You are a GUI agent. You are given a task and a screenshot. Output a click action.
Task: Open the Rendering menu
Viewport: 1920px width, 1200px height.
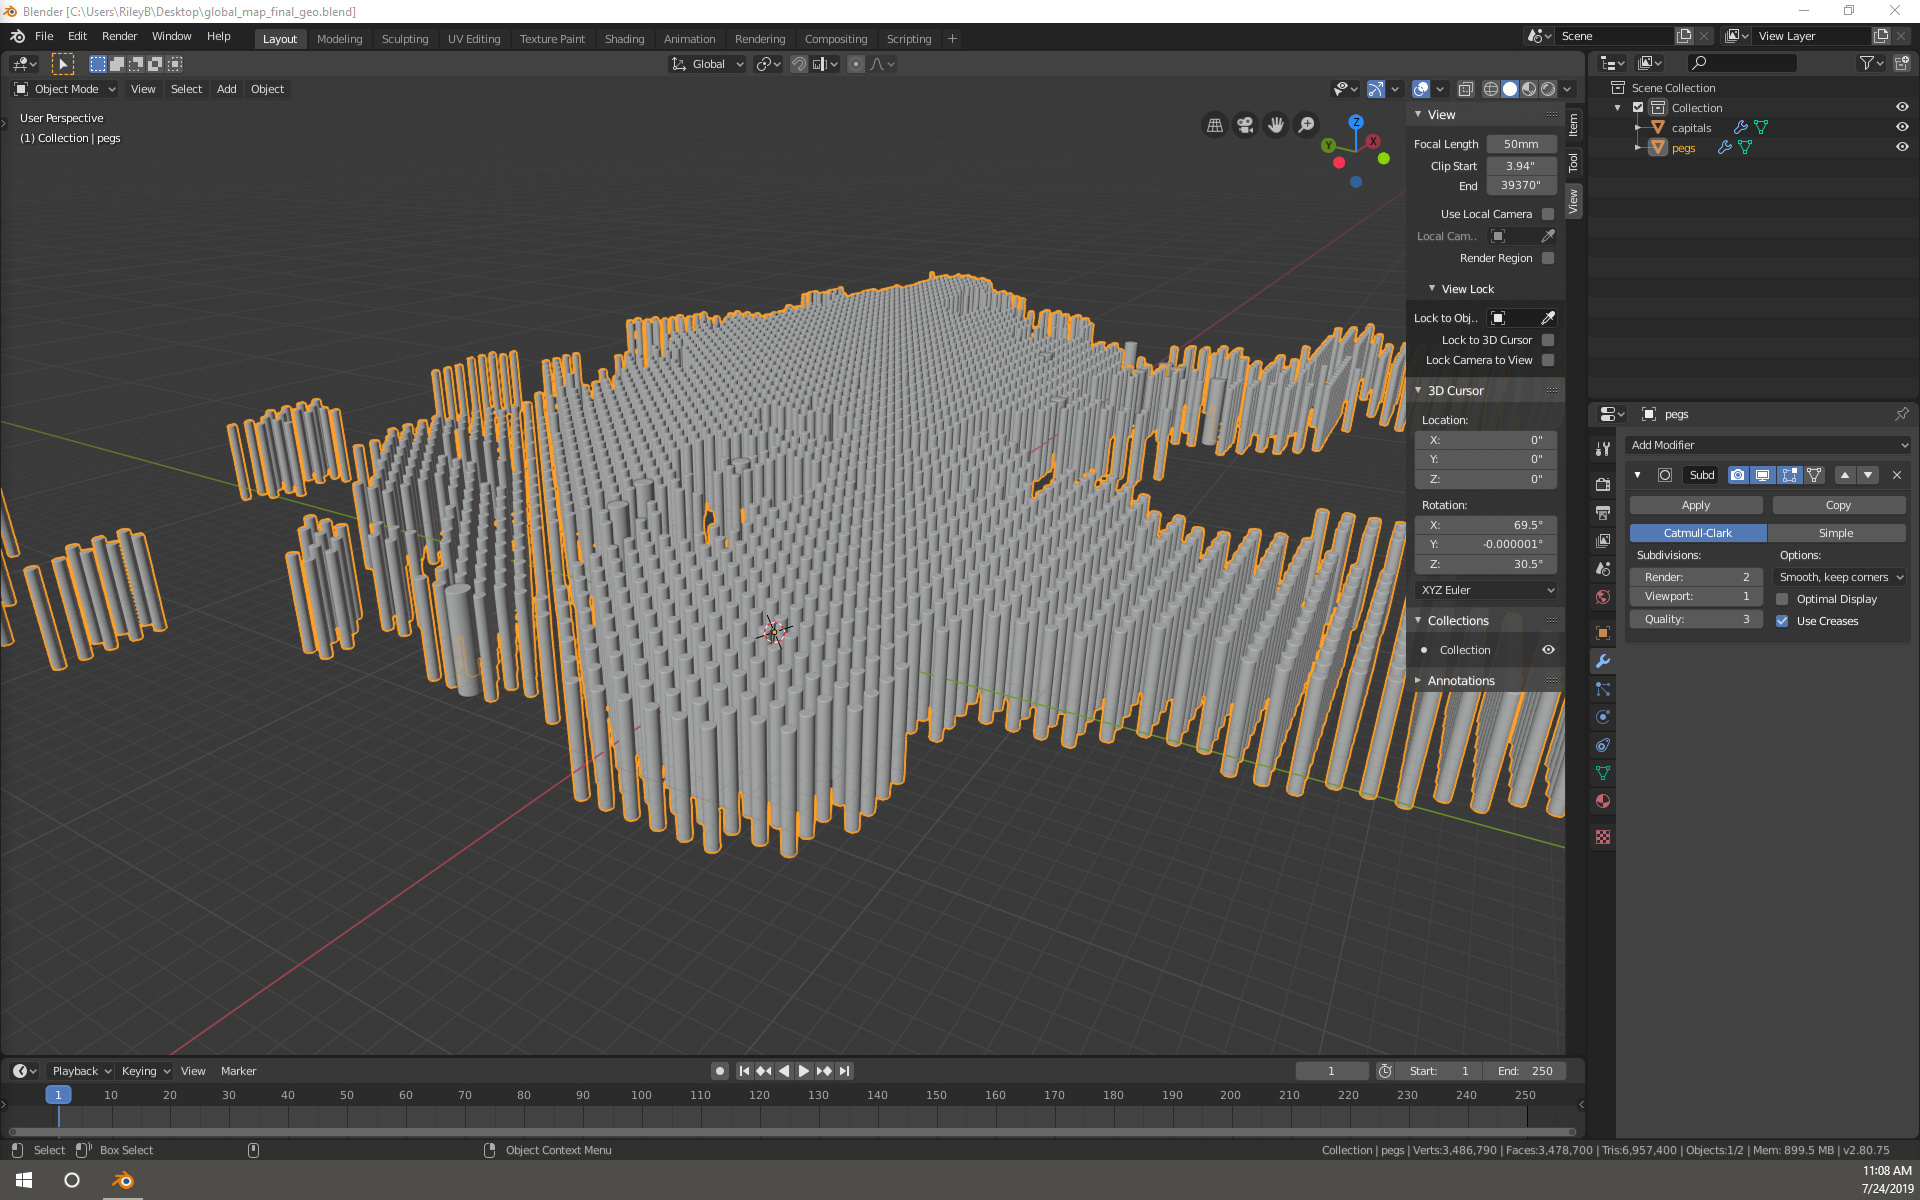pos(760,39)
